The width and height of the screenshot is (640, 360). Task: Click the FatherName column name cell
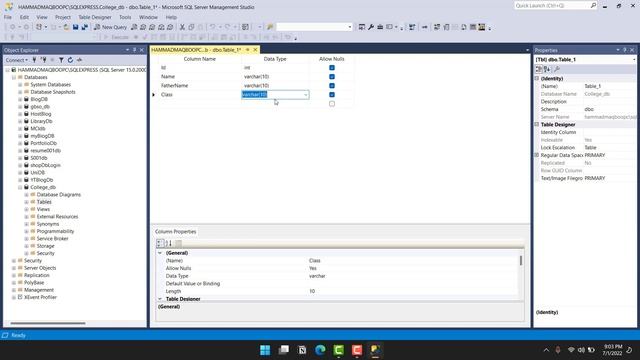[200, 86]
